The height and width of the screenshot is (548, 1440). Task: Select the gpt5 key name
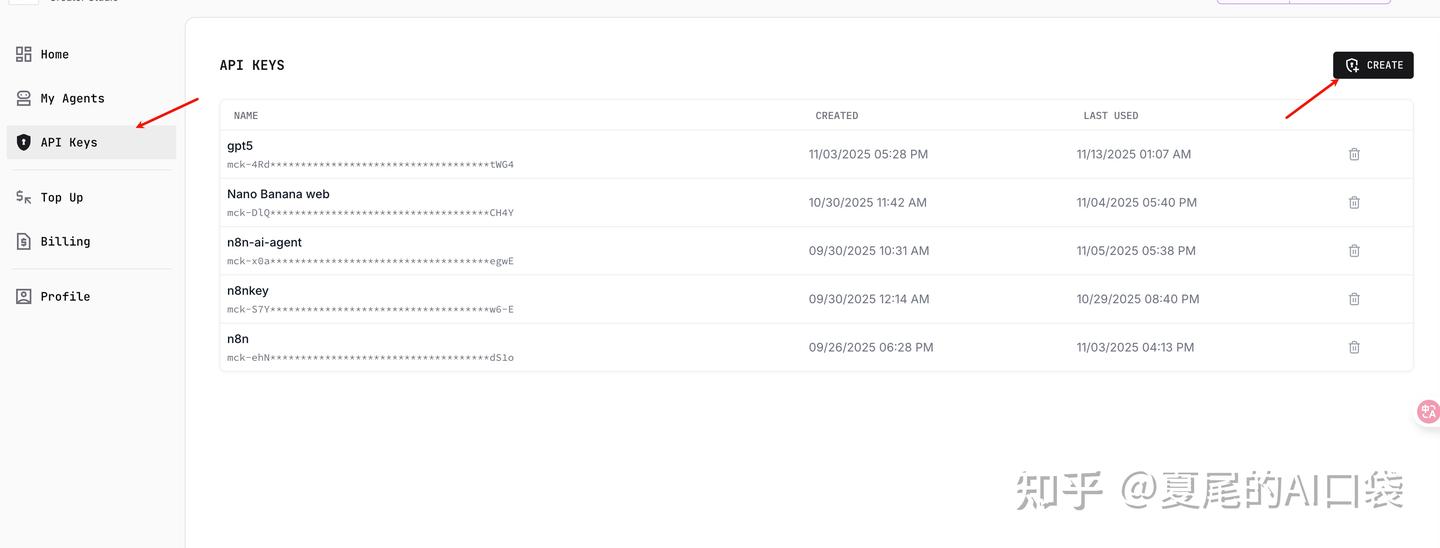coord(240,146)
